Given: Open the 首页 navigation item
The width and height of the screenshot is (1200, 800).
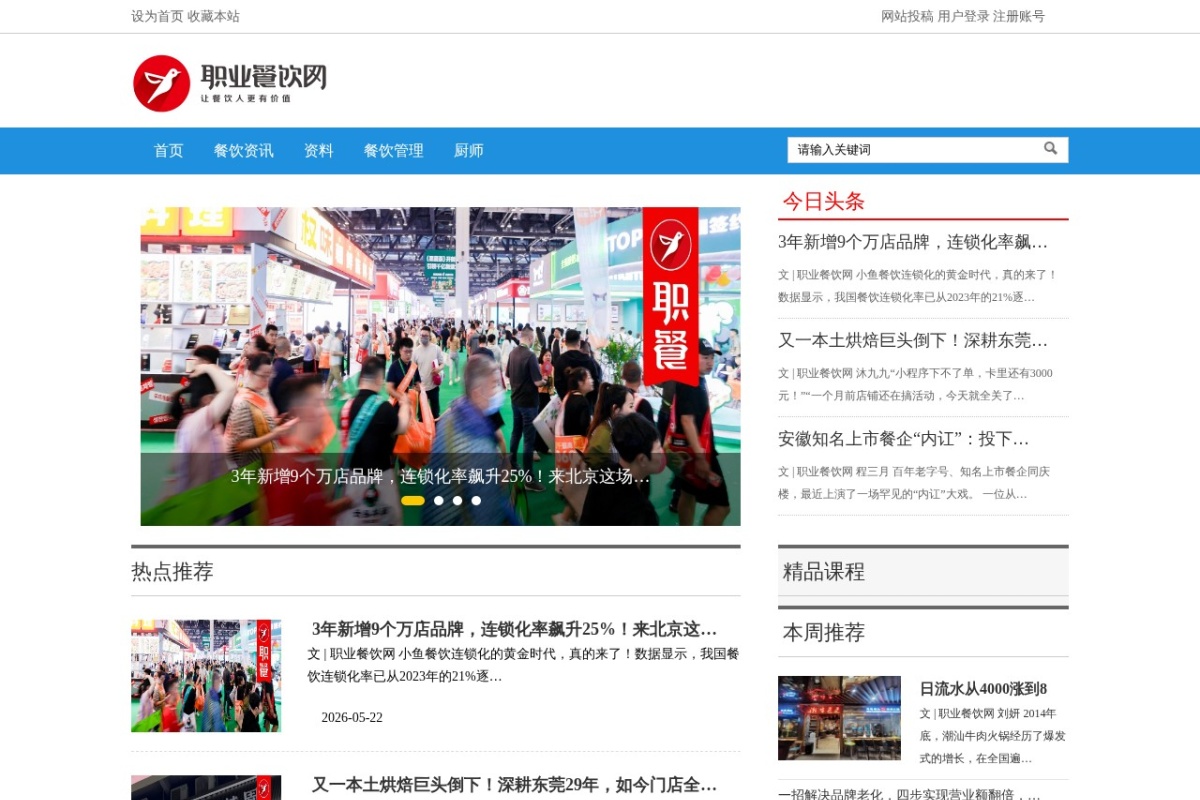Looking at the screenshot, I should [x=168, y=151].
